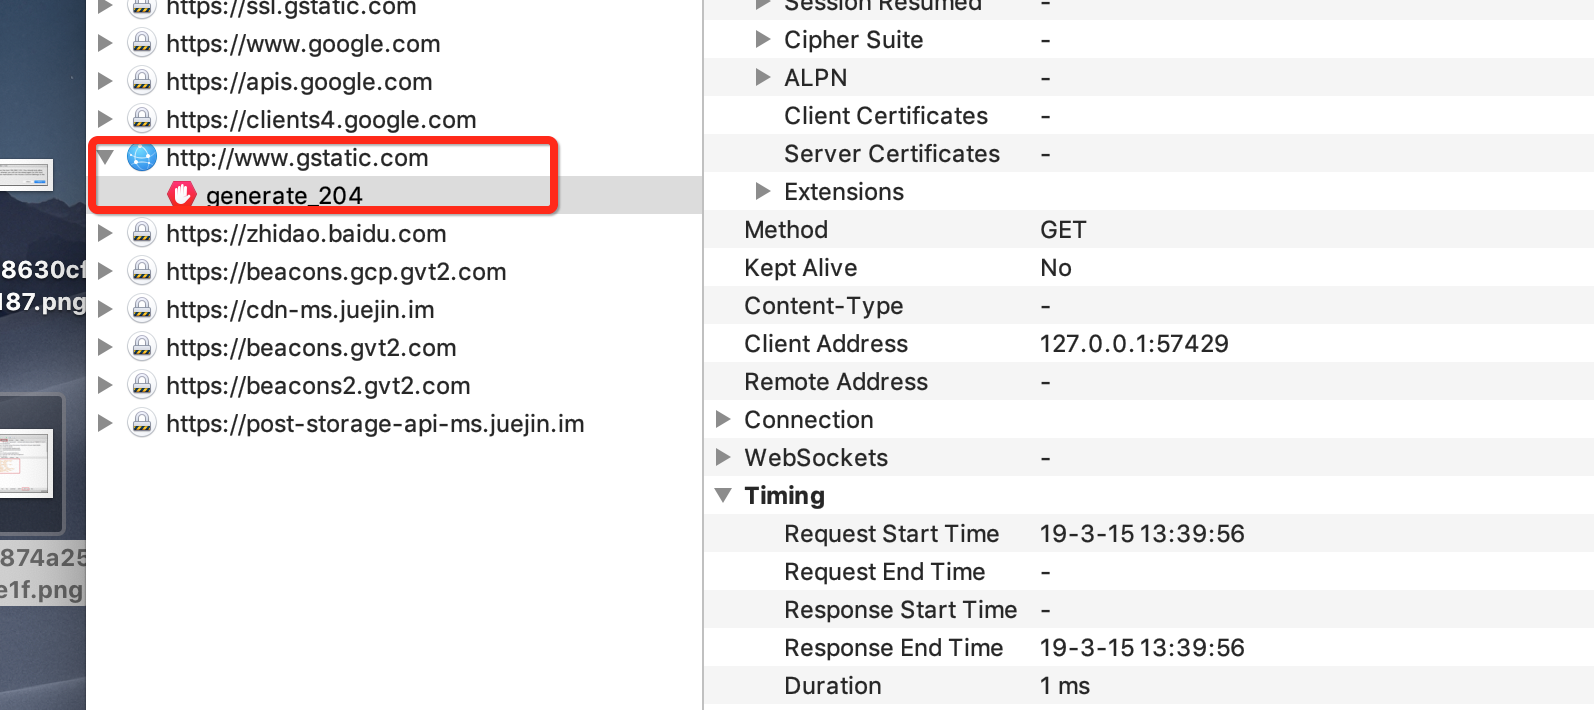Click the Duration value 1 ms

(x=1065, y=686)
